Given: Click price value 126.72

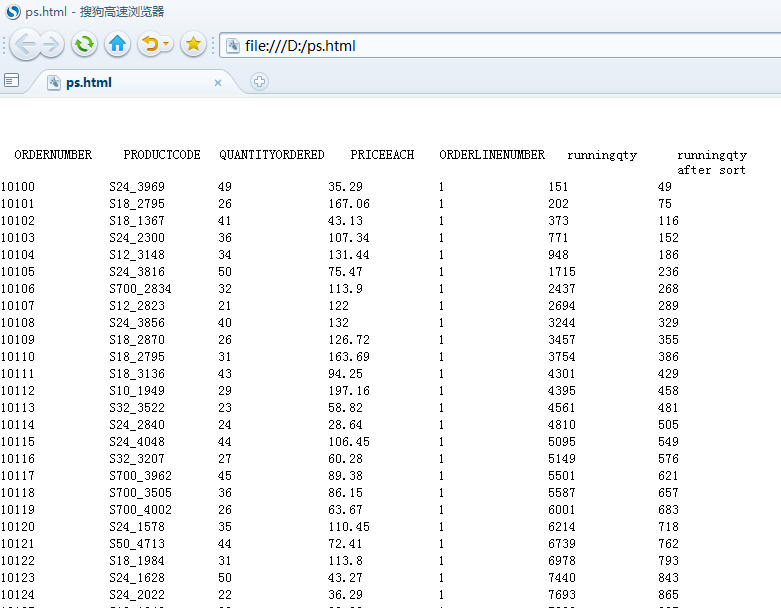Looking at the screenshot, I should pyautogui.click(x=349, y=340).
